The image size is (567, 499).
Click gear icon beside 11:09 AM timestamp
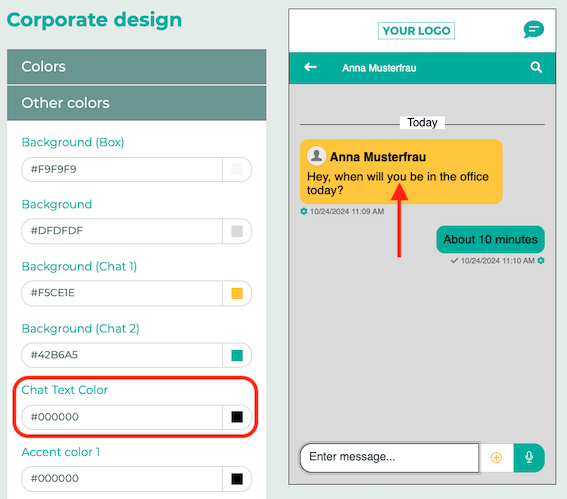pyautogui.click(x=304, y=211)
